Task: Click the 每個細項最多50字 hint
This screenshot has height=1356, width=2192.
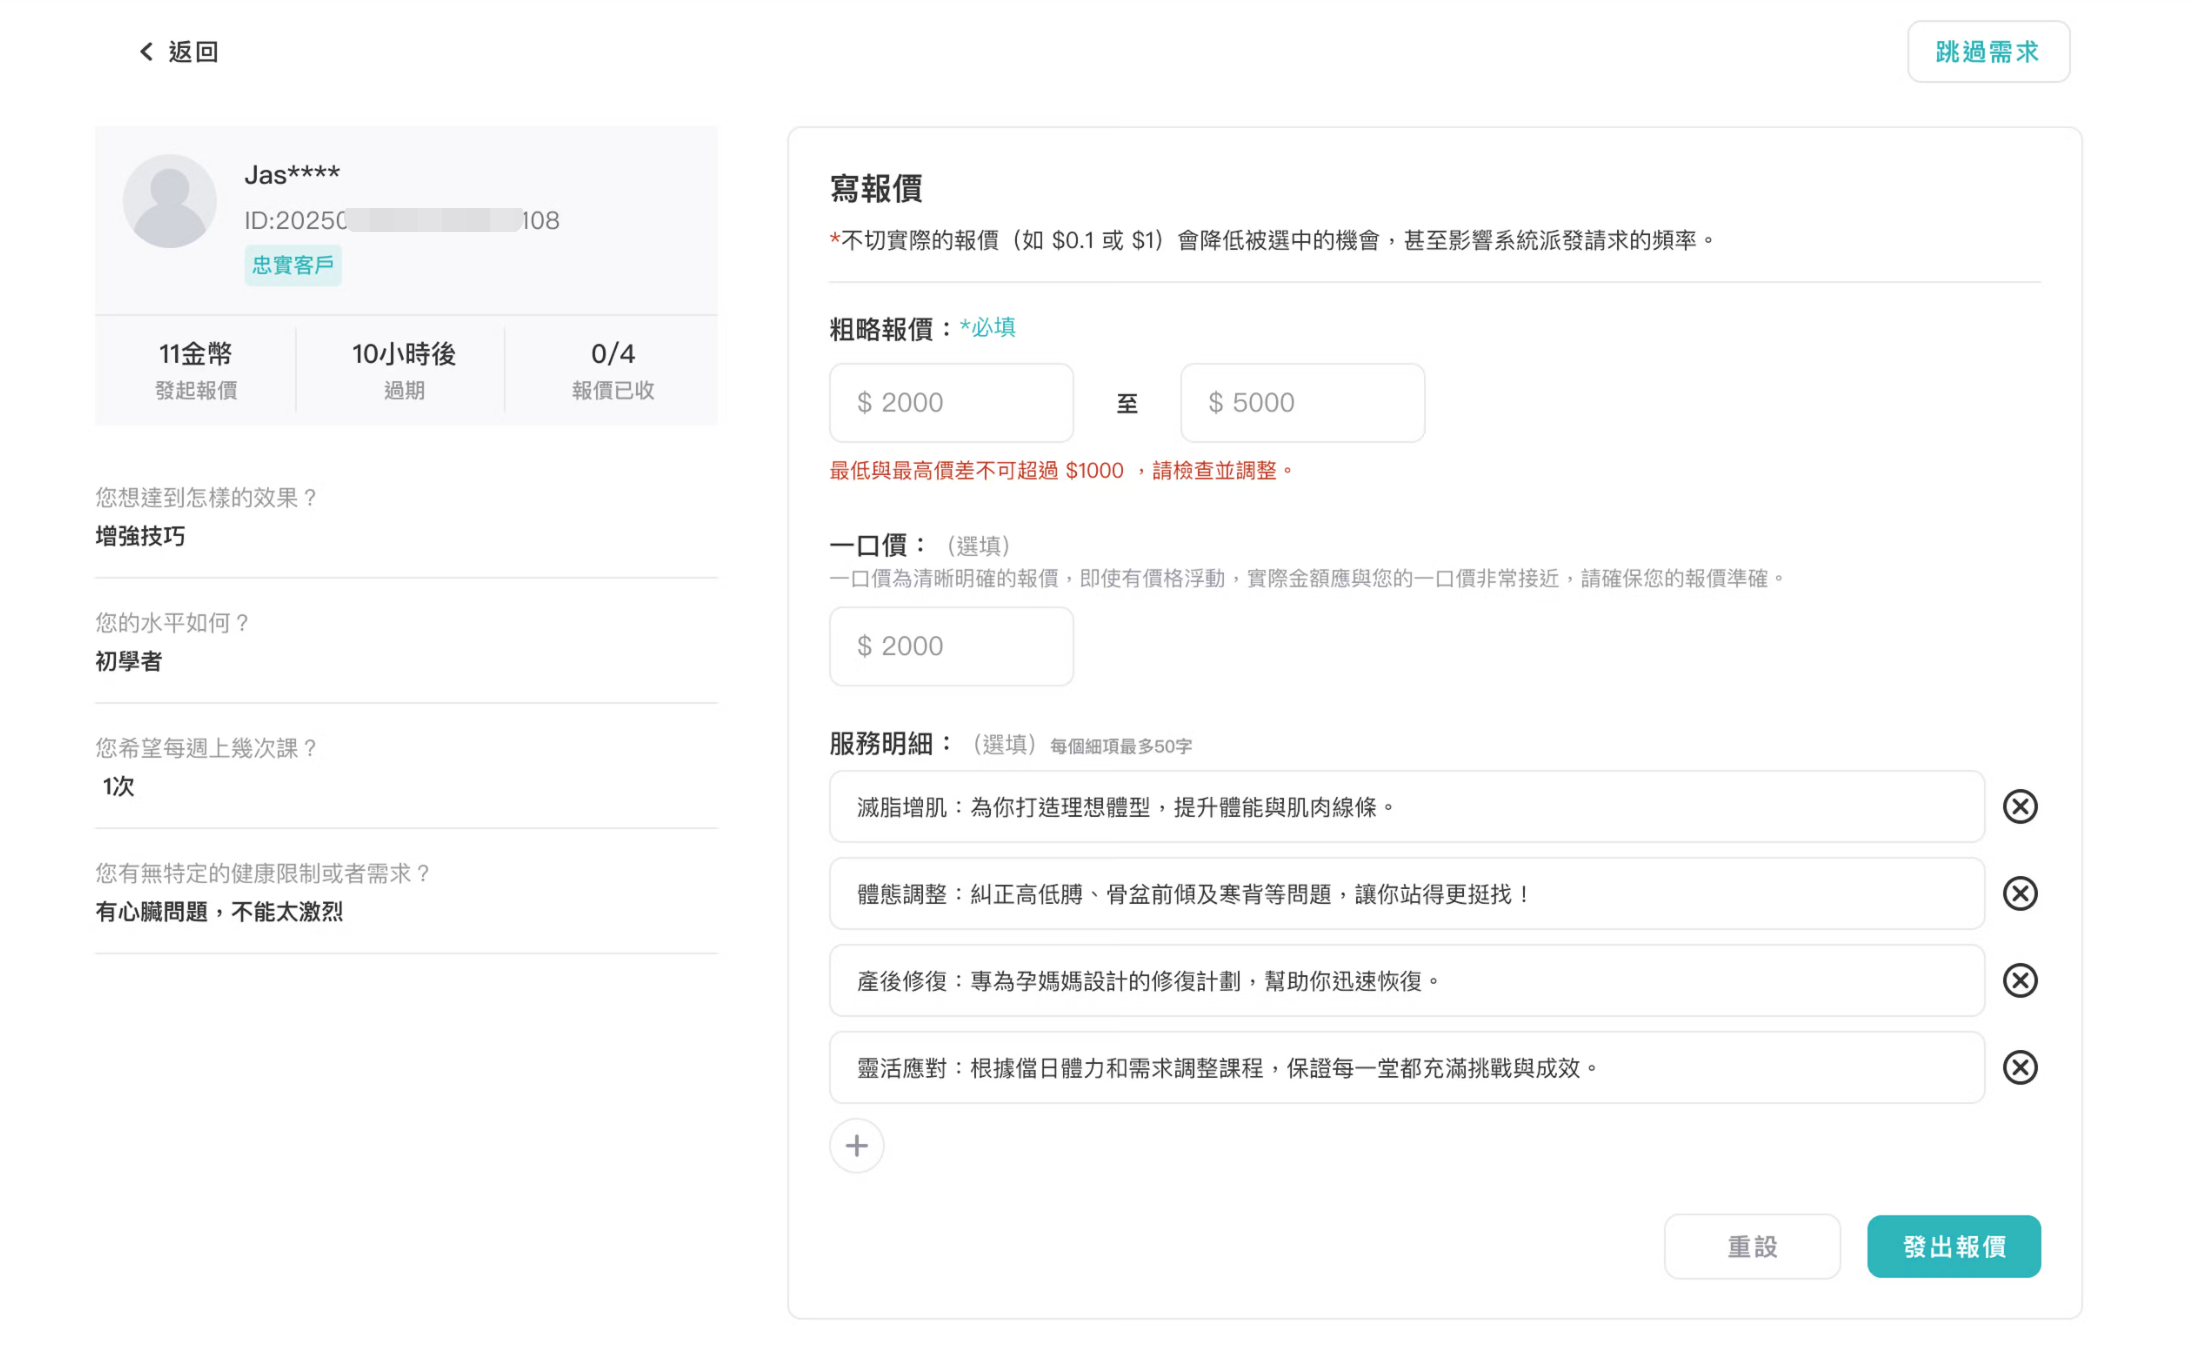Action: [1120, 746]
